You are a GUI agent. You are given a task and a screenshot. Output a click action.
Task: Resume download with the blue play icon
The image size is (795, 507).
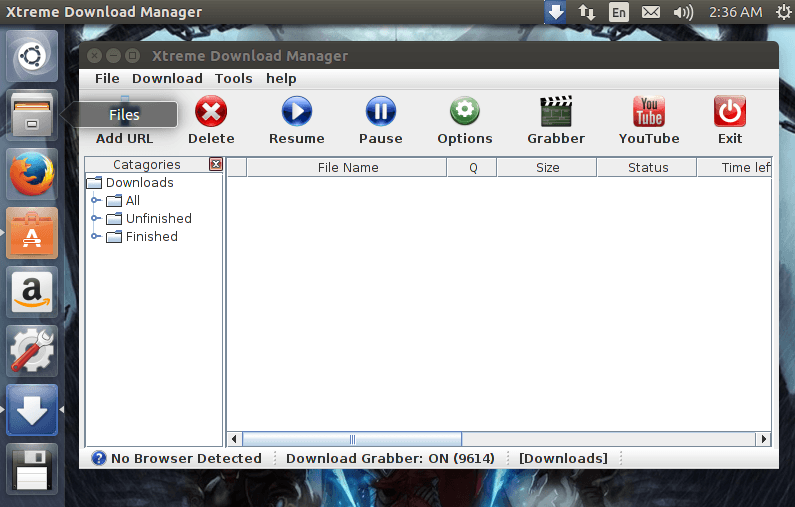click(297, 111)
